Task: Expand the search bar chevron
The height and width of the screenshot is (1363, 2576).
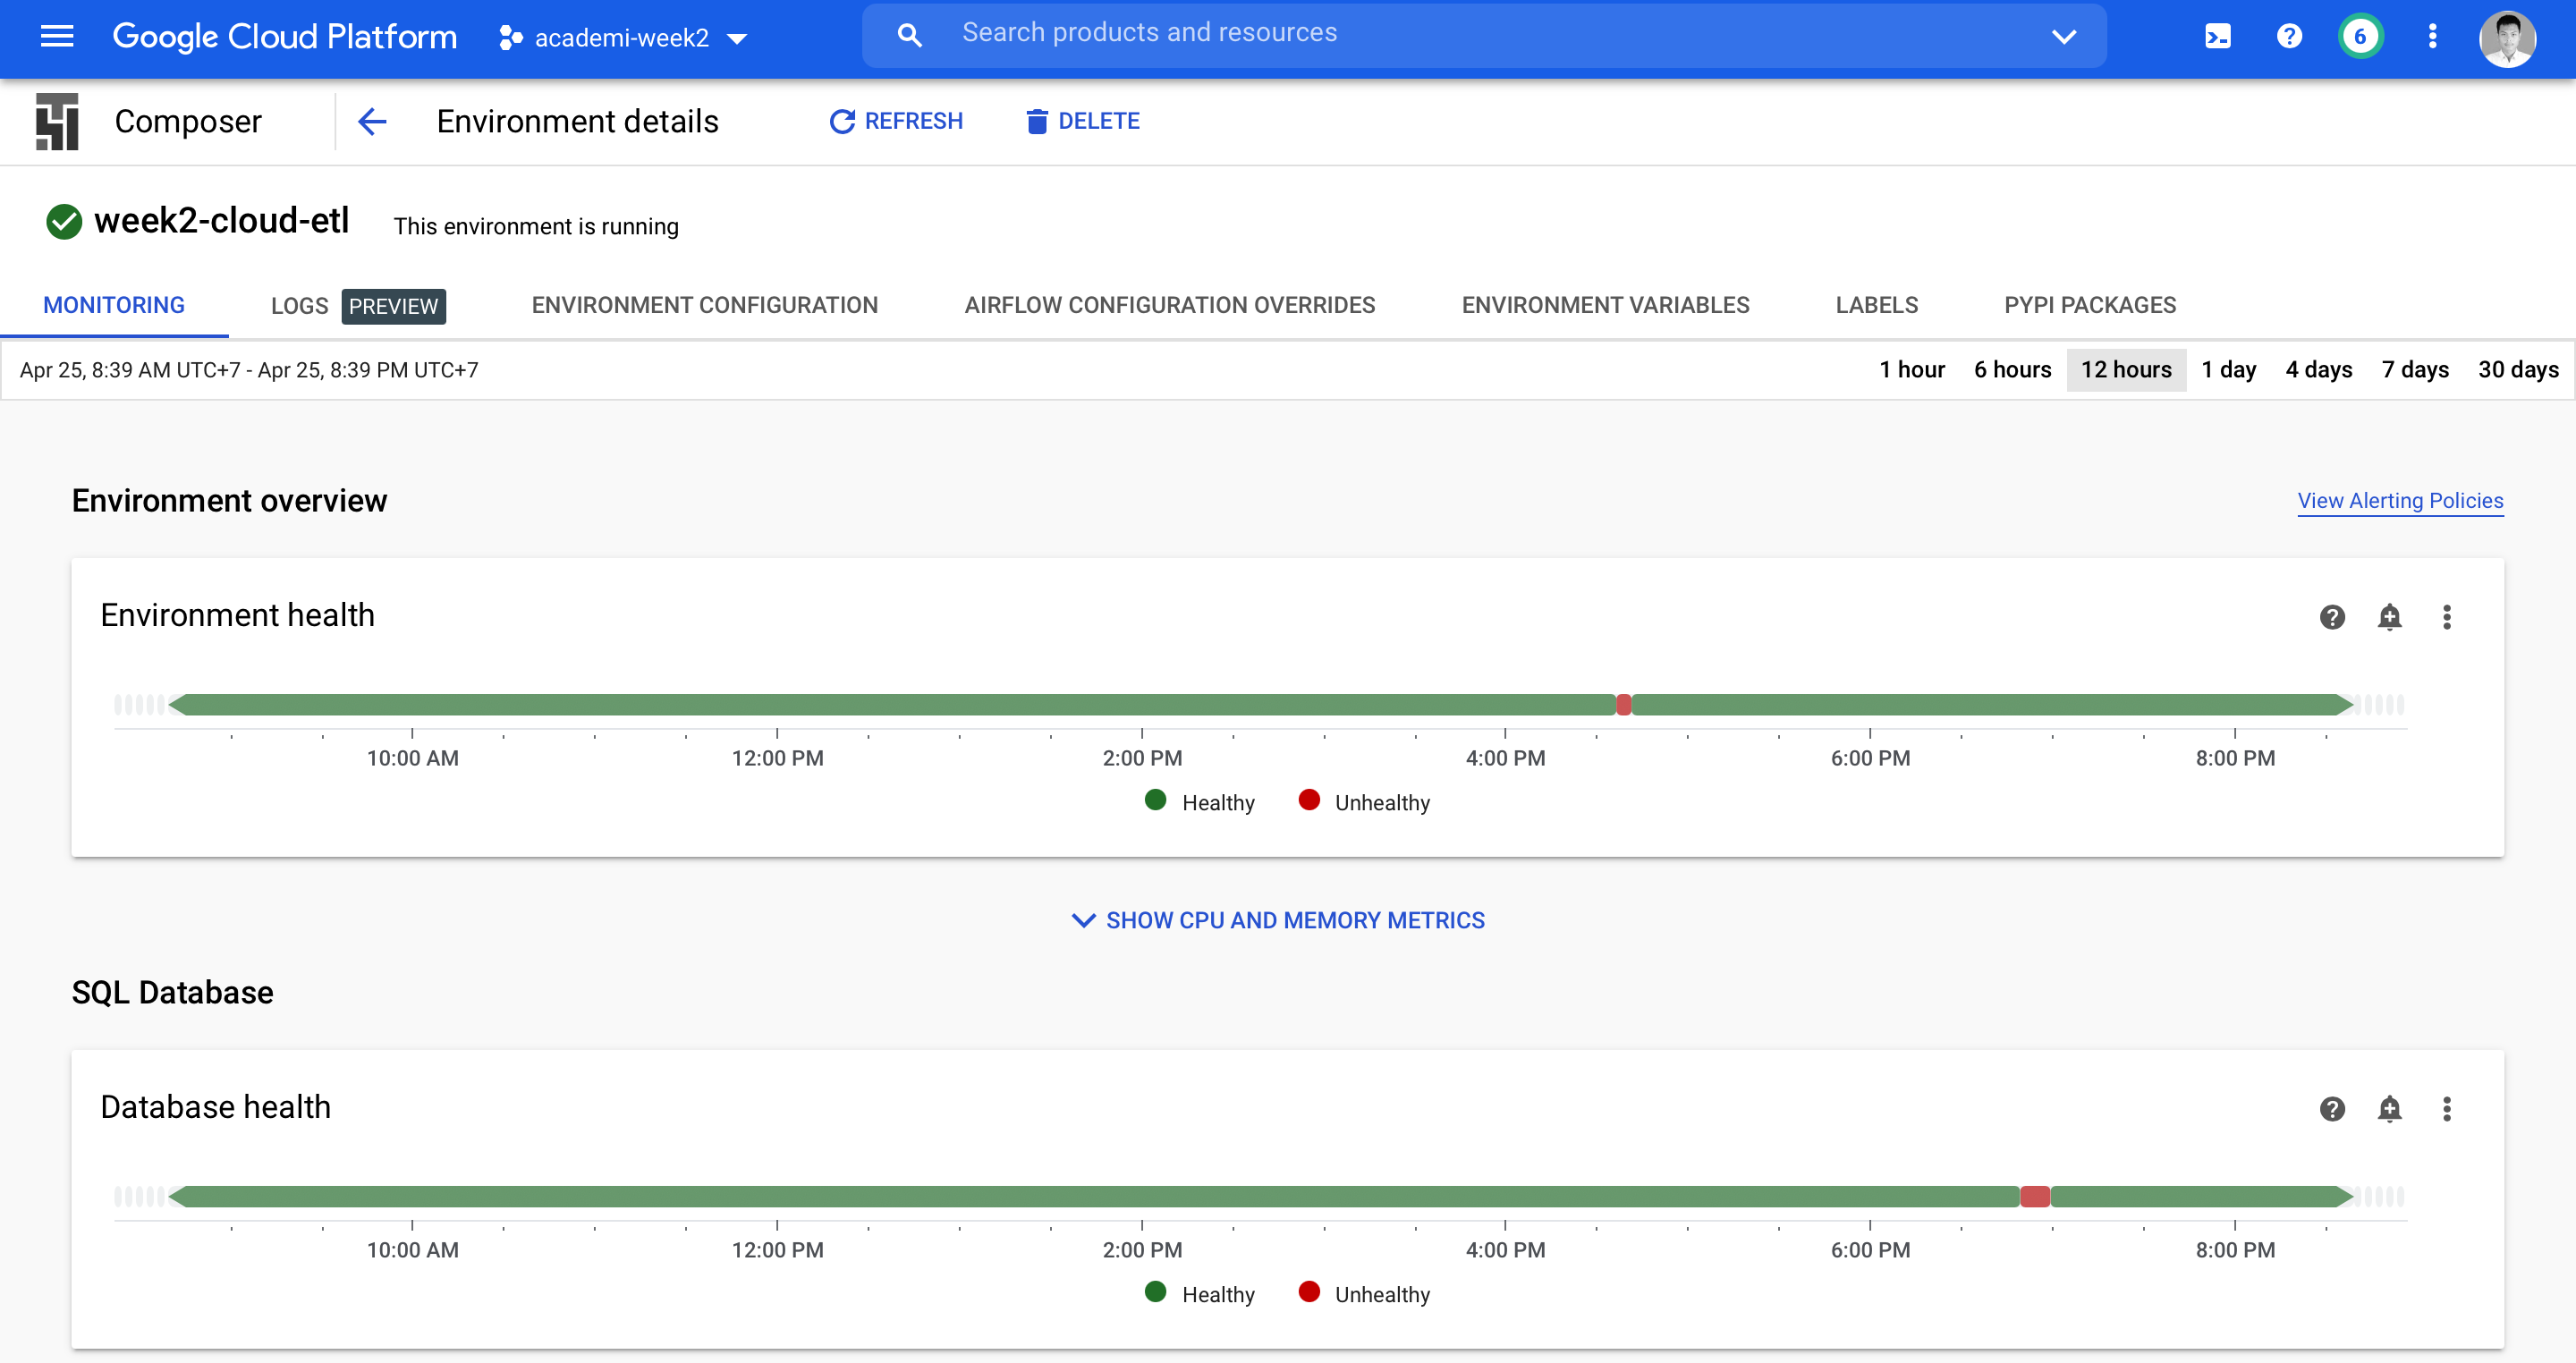Action: (2064, 36)
